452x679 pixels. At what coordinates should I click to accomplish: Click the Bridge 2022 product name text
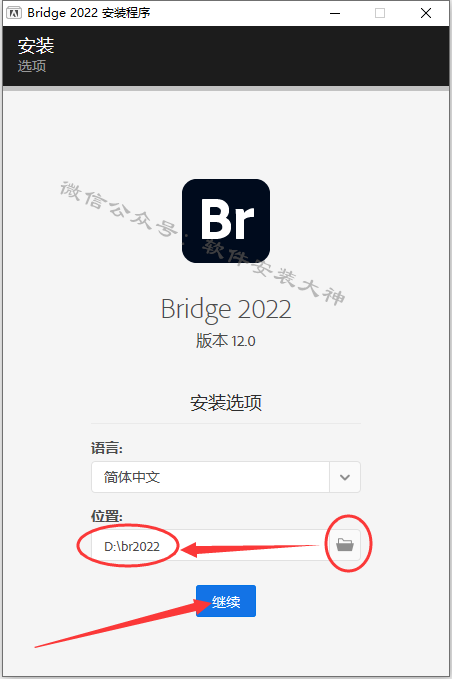click(x=226, y=309)
